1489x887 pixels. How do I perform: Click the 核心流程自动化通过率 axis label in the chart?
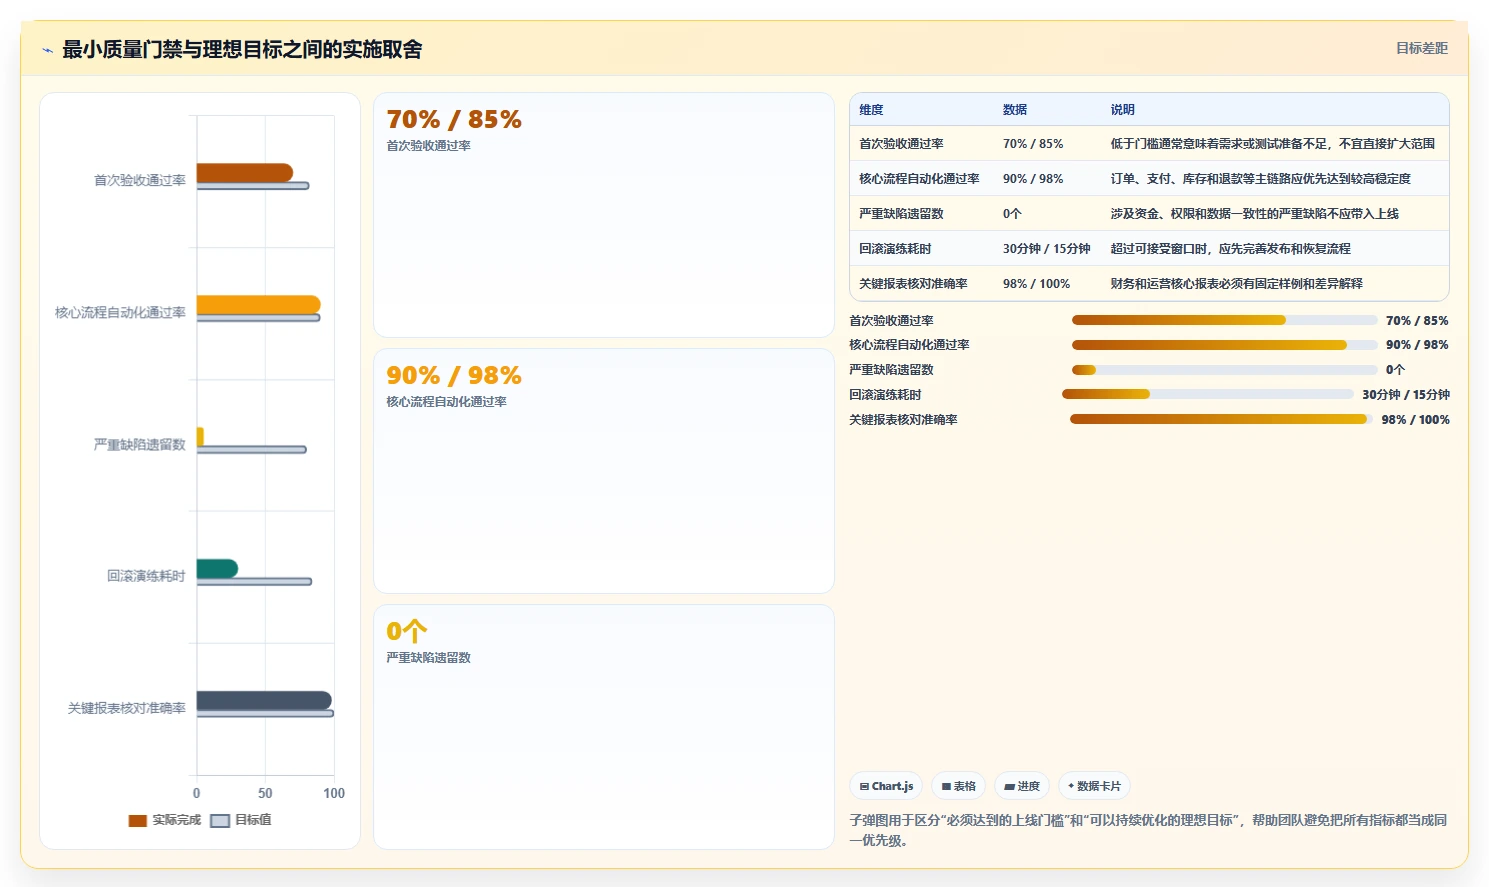pyautogui.click(x=120, y=312)
